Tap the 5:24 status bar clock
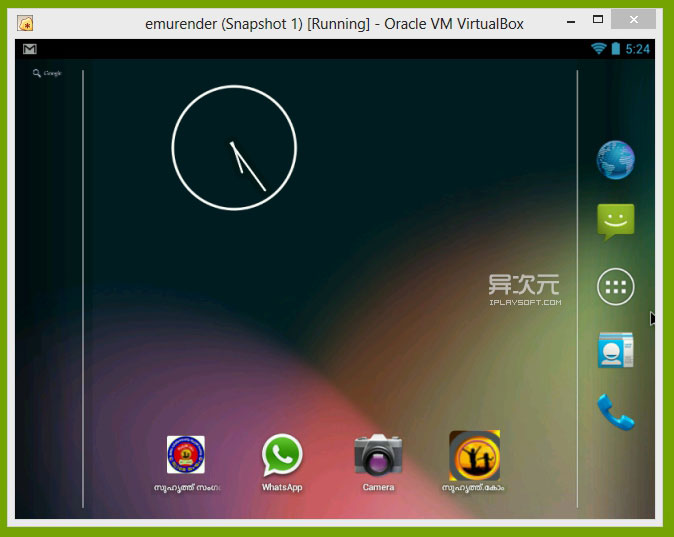Screen dimensions: 674x537 pyautogui.click(x=637, y=49)
